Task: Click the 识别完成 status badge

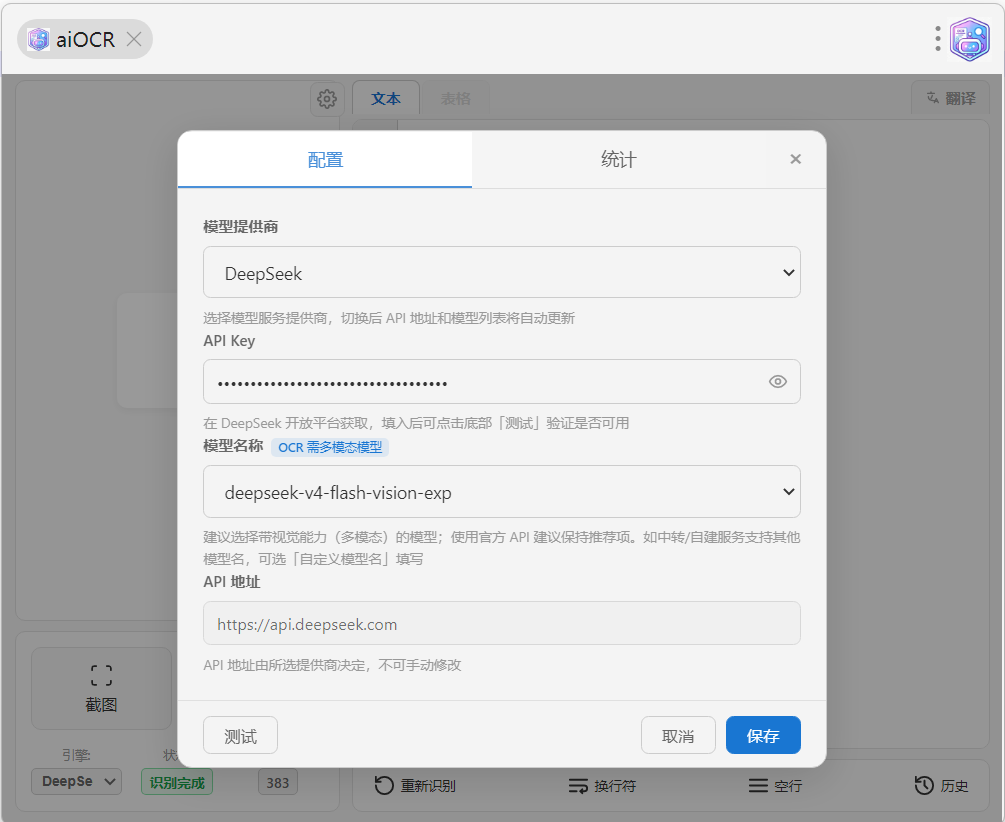Action: (x=177, y=783)
